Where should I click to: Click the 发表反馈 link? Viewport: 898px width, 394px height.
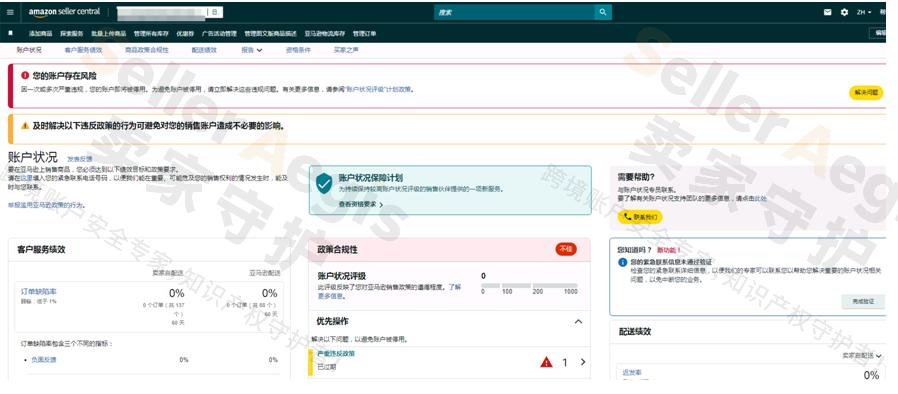(x=80, y=159)
